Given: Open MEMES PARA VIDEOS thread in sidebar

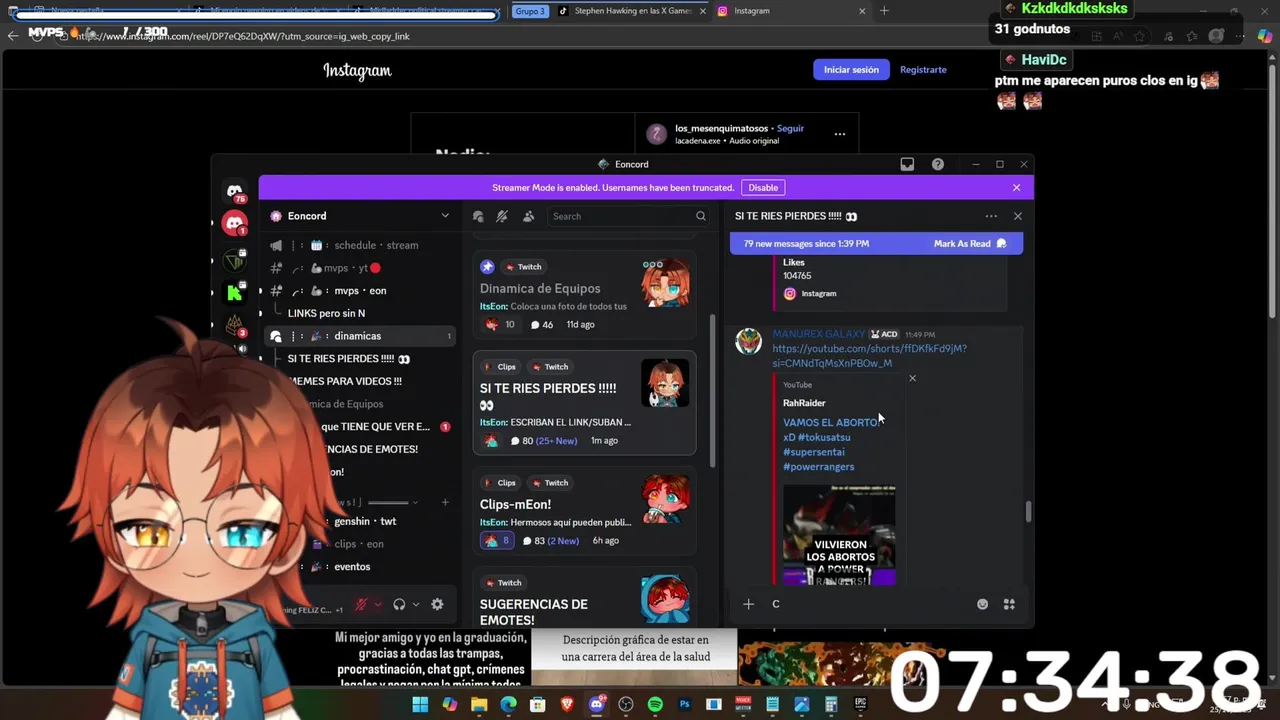Looking at the screenshot, I should (346, 381).
